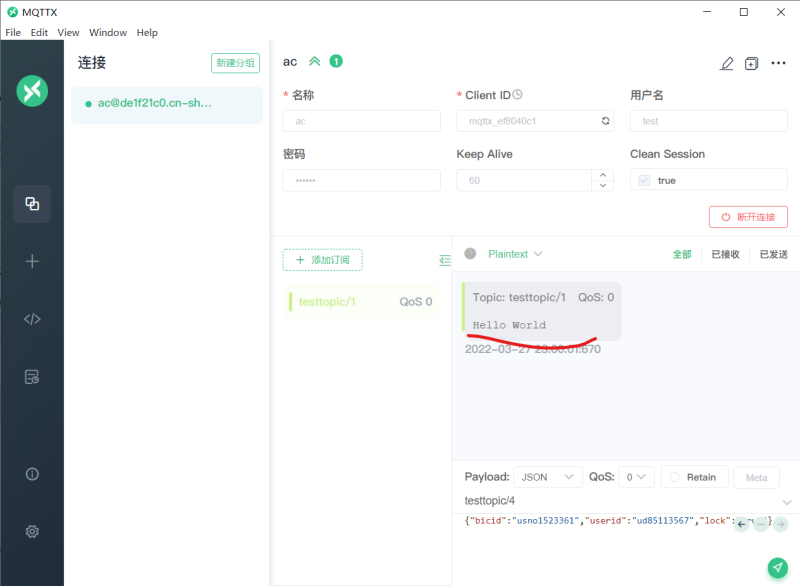Open the Settings gear icon
The image size is (800, 586).
32,531
